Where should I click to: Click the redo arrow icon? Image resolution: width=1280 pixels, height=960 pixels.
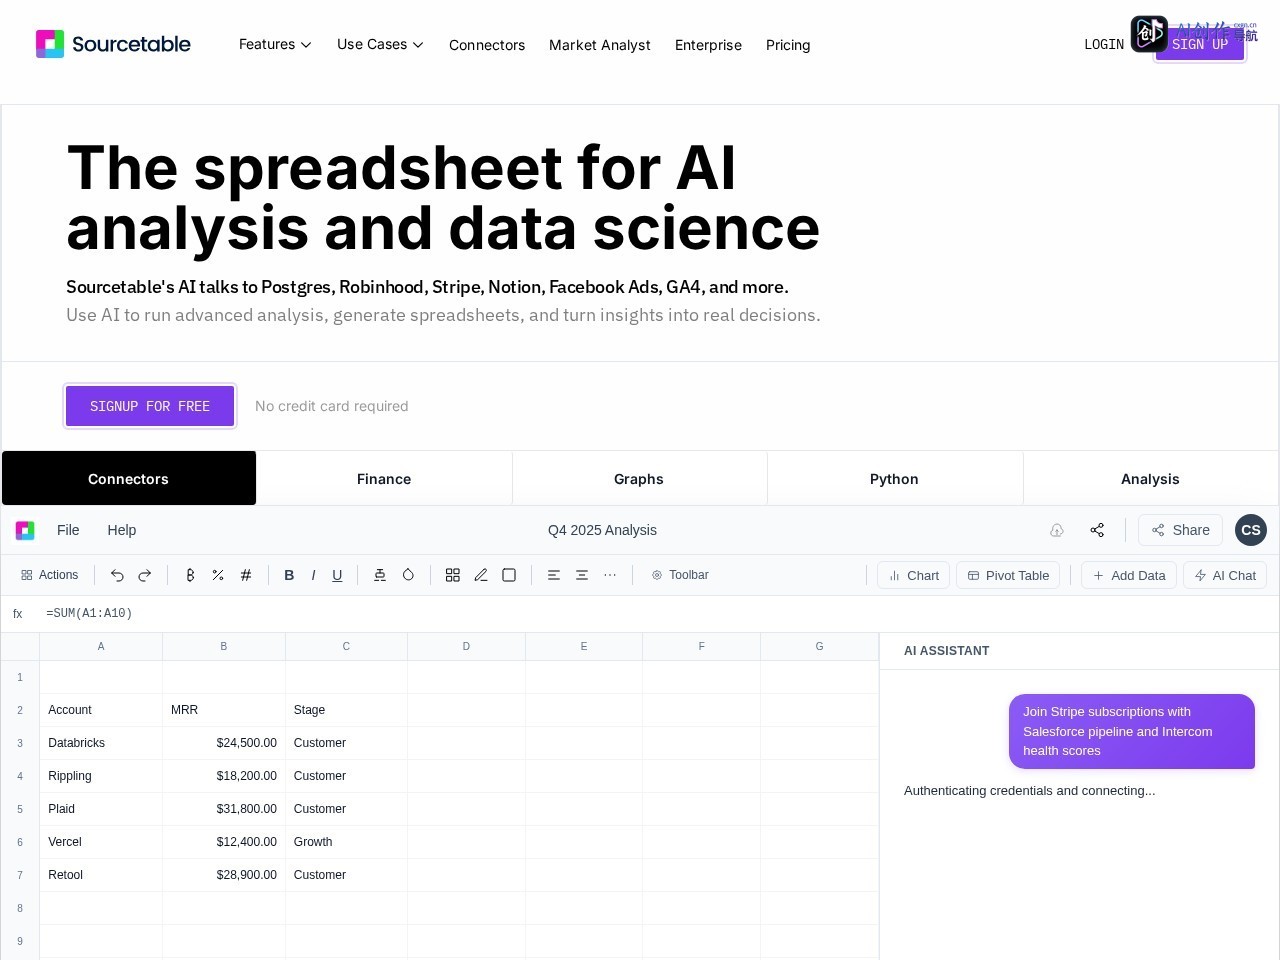(x=145, y=575)
